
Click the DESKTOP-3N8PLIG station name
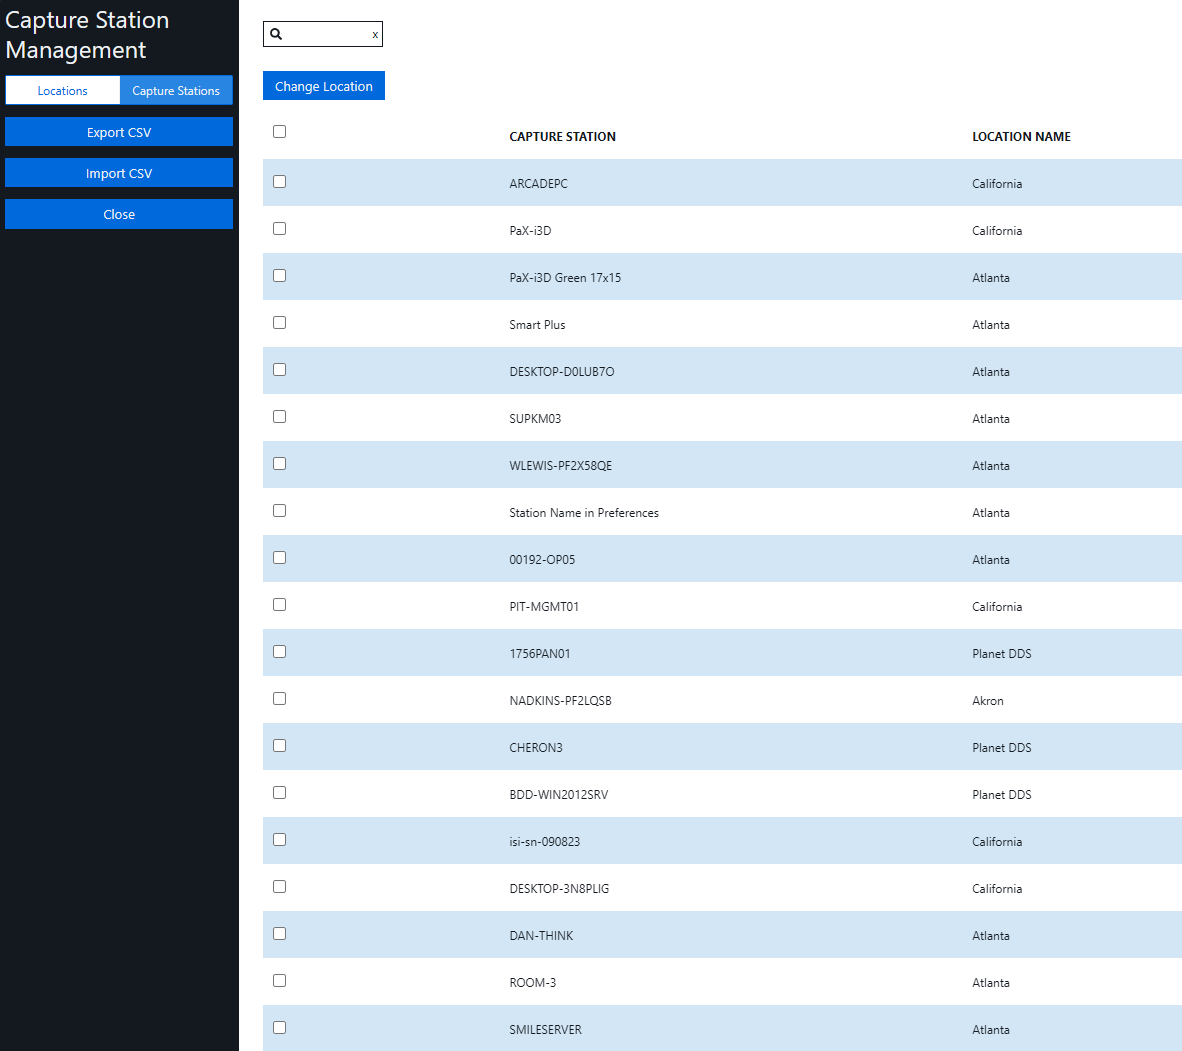pyautogui.click(x=559, y=889)
